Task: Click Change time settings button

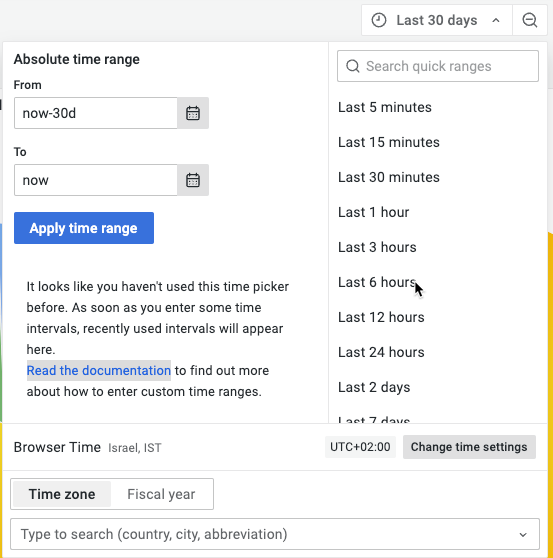Action: [469, 447]
